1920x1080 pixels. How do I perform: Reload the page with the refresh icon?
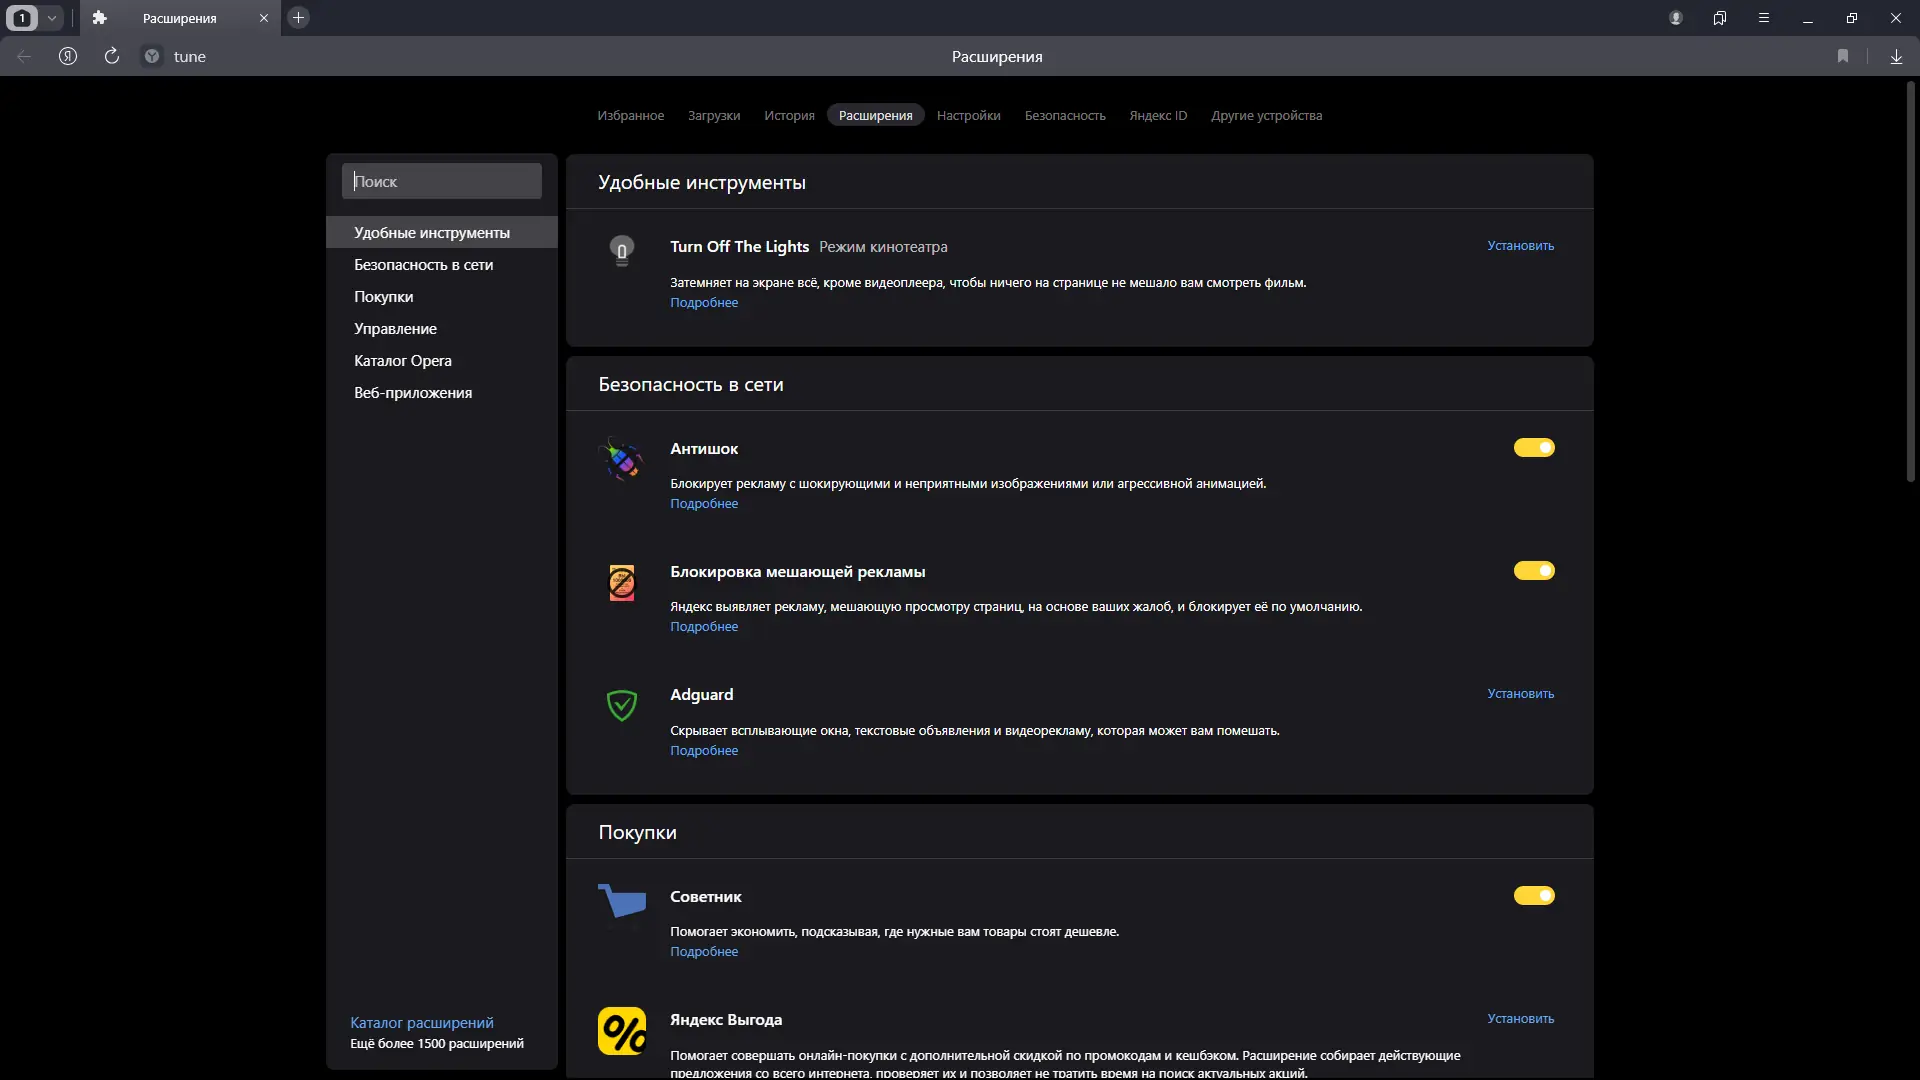click(112, 56)
